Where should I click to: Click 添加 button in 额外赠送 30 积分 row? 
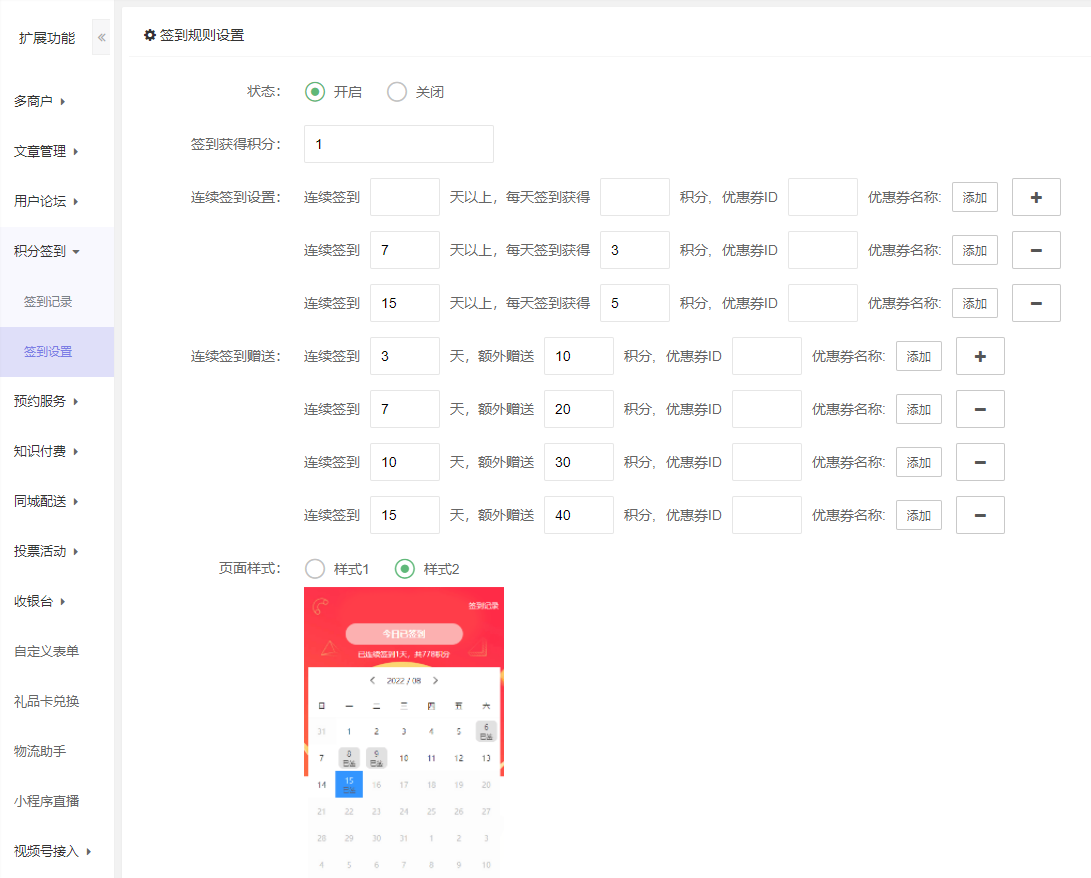pyautogui.click(x=918, y=462)
